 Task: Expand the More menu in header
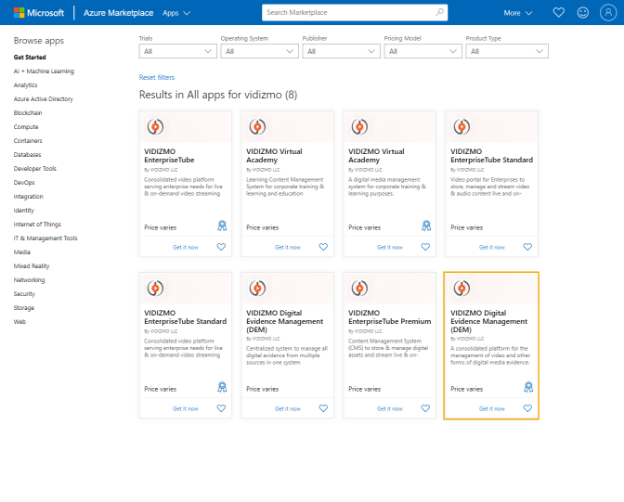pyautogui.click(x=518, y=13)
